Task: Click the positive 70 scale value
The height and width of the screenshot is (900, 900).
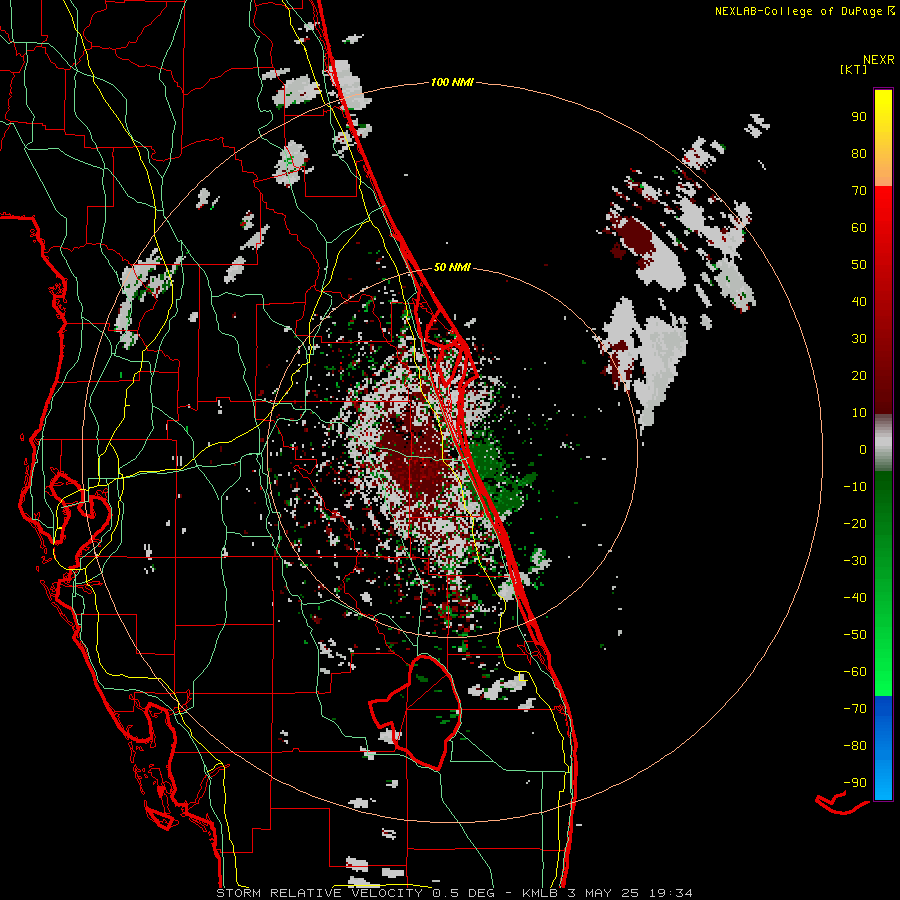Action: 859,191
